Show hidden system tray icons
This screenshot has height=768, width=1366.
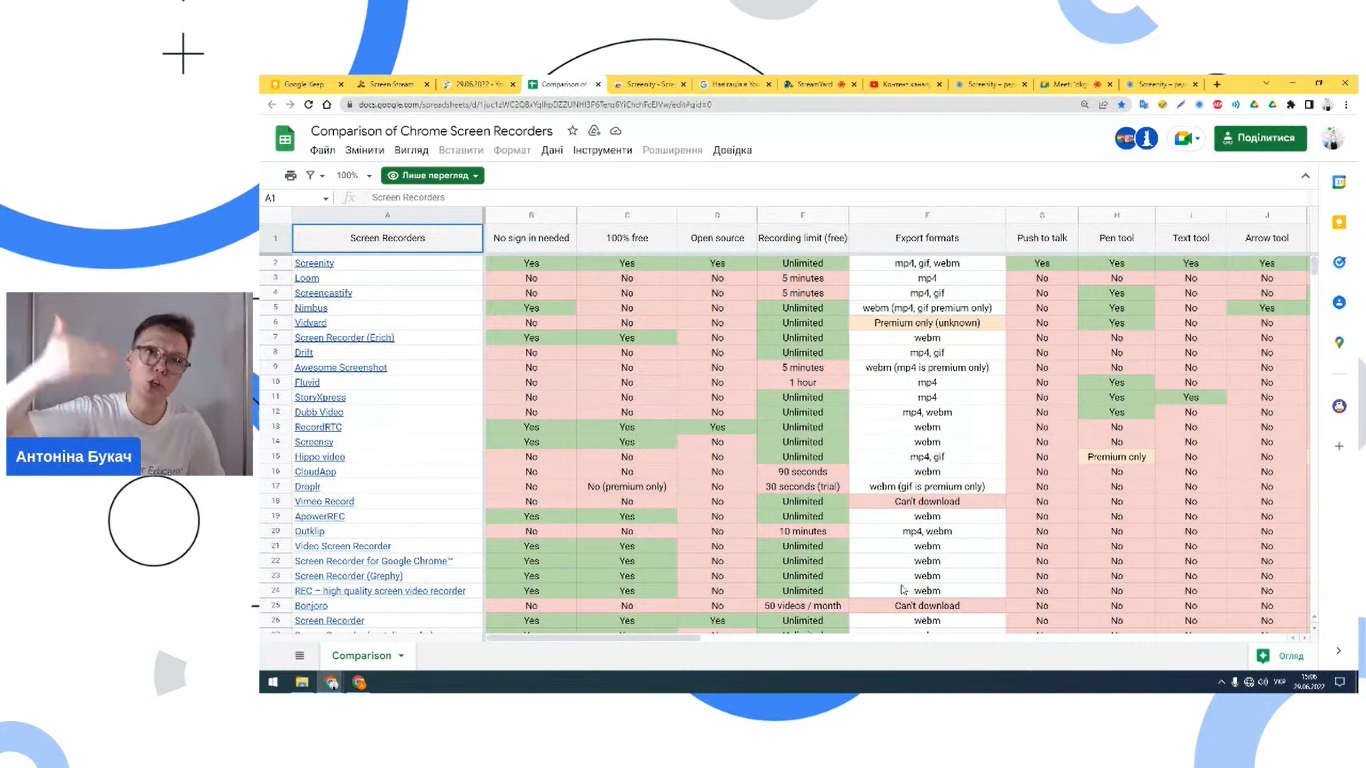(1221, 682)
